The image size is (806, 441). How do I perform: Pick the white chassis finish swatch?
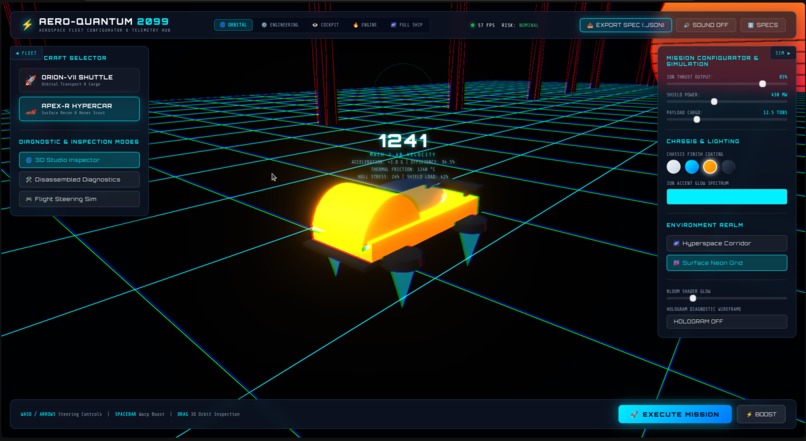tap(673, 167)
